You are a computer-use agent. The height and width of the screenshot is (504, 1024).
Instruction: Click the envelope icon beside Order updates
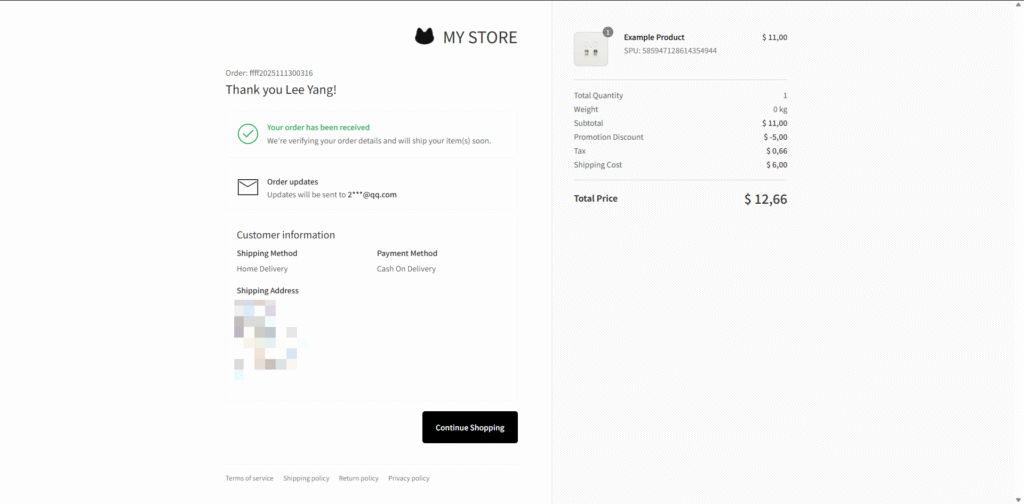[247, 187]
